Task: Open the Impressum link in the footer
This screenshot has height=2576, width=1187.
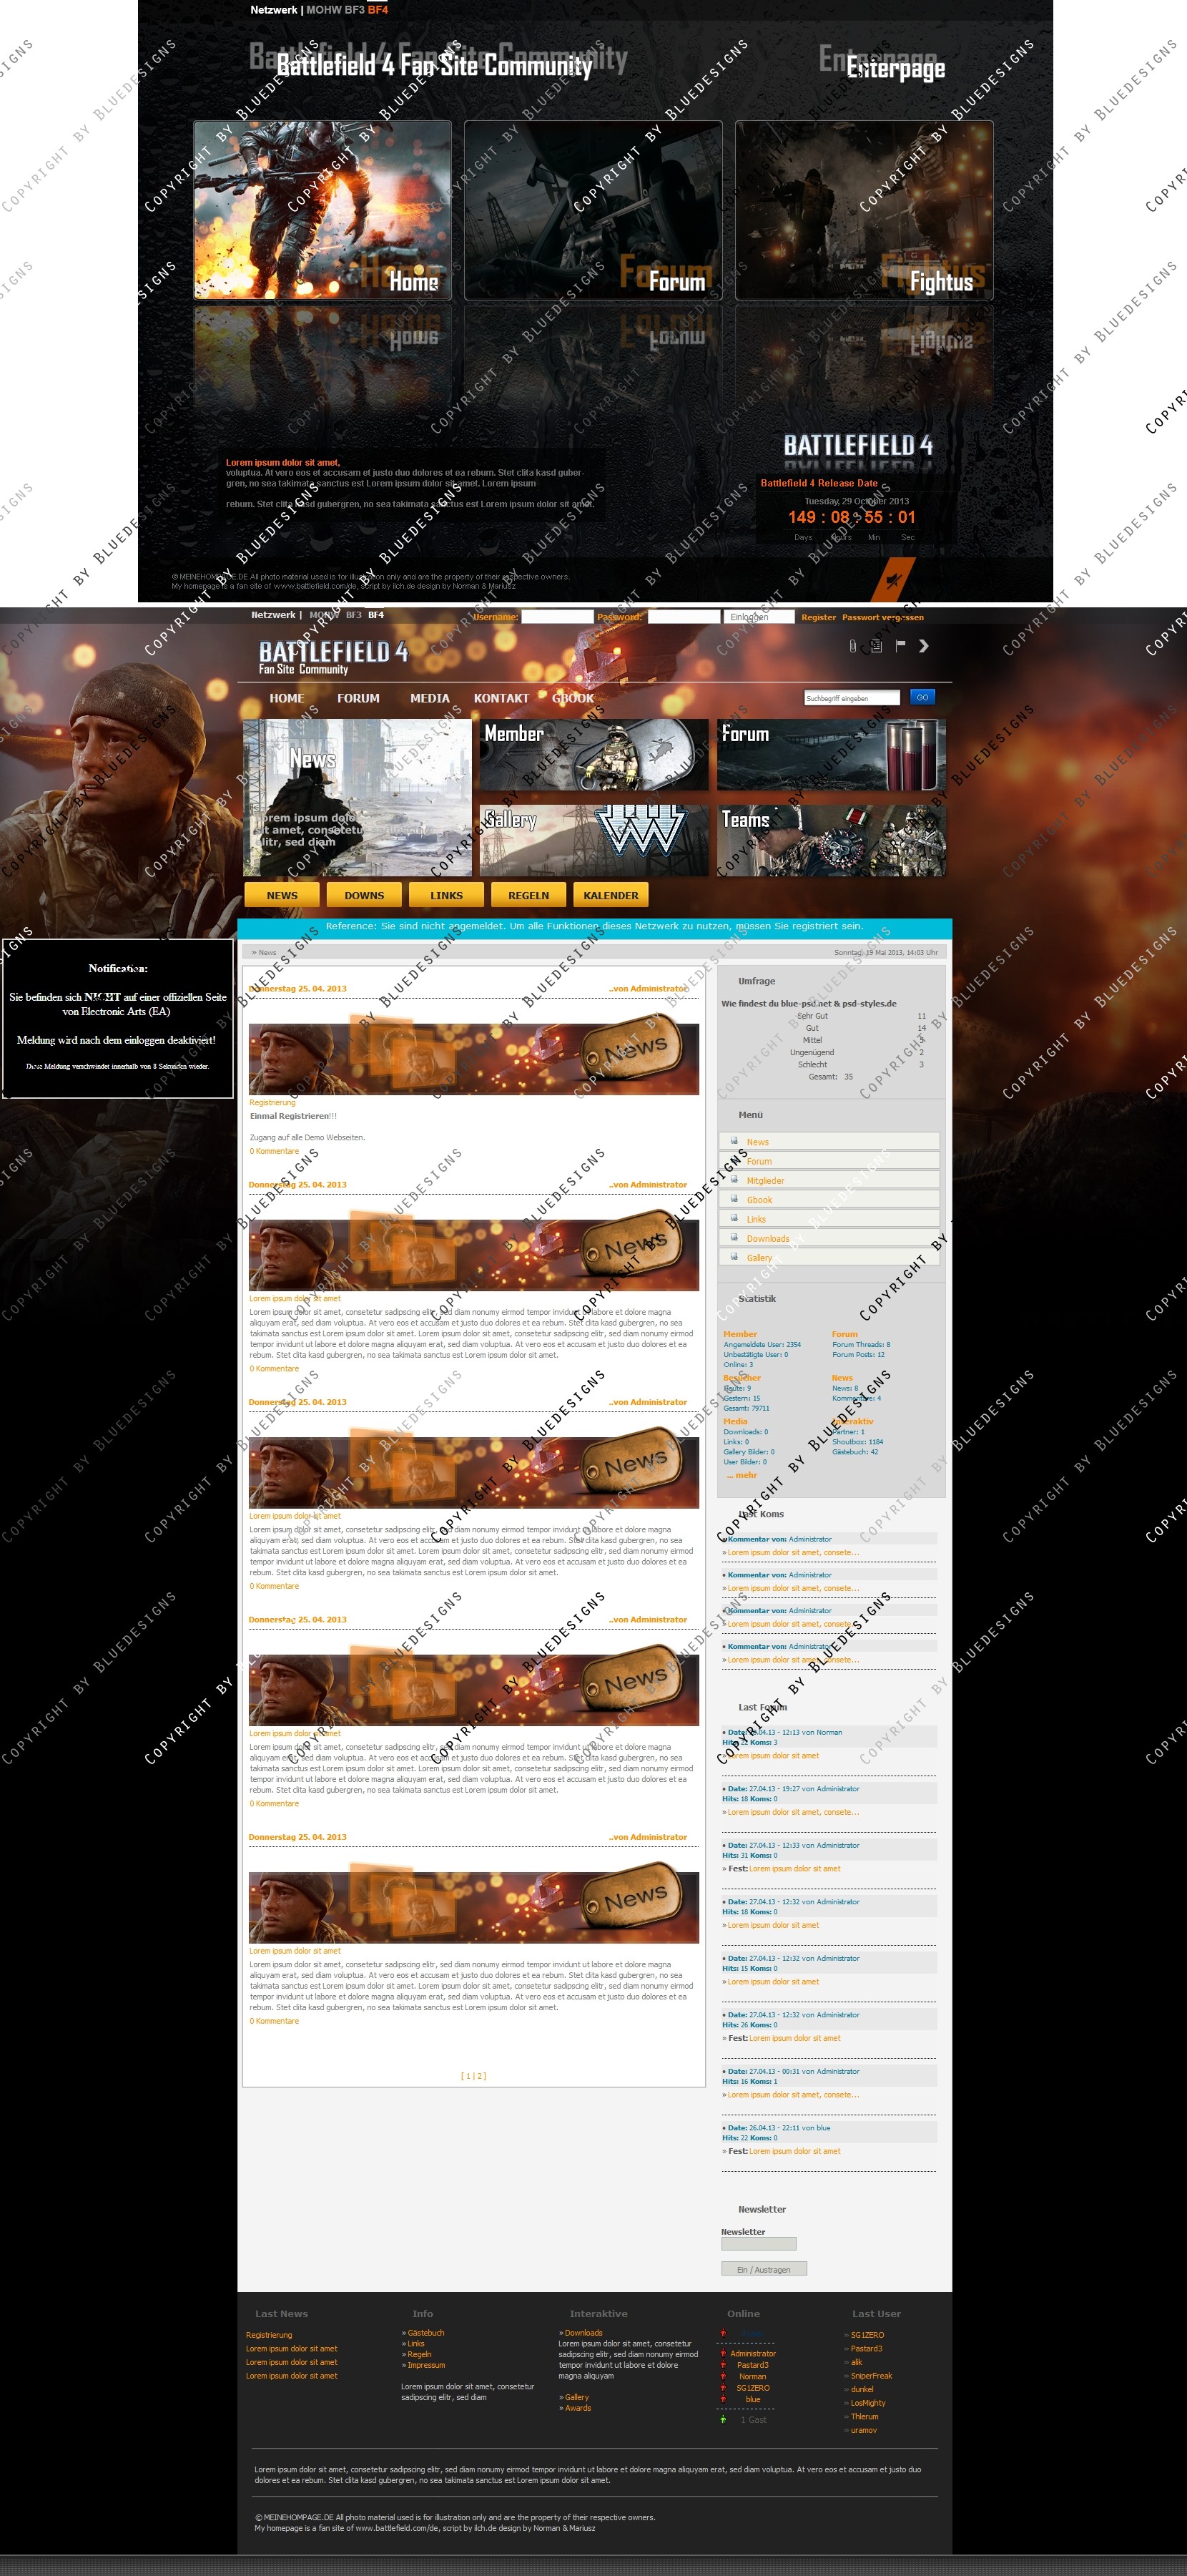Action: pyautogui.click(x=426, y=2365)
